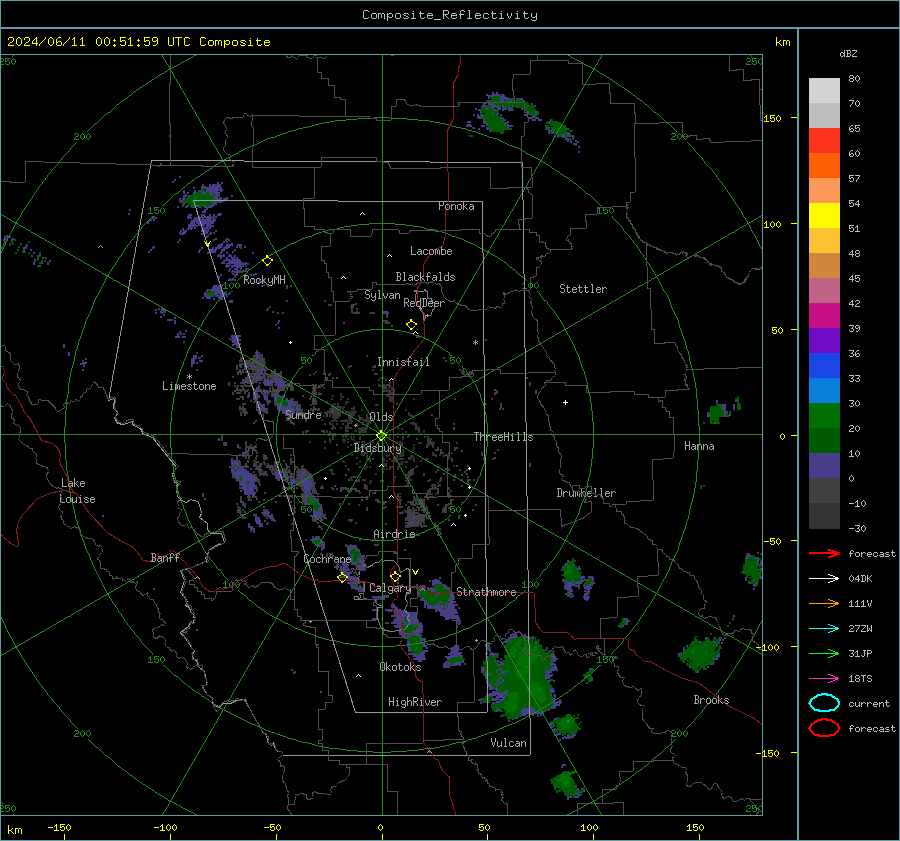The image size is (900, 841).
Task: Click the RockyMH label
Action: pyautogui.click(x=264, y=280)
